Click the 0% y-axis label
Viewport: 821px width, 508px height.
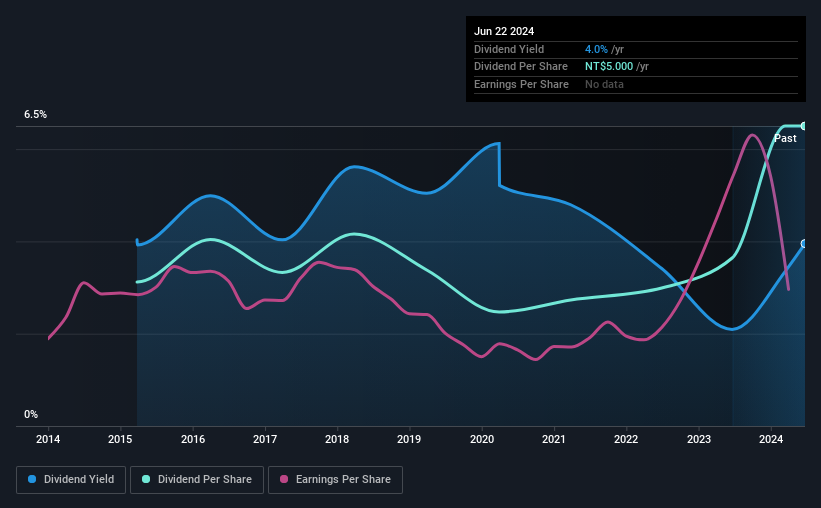[31, 414]
